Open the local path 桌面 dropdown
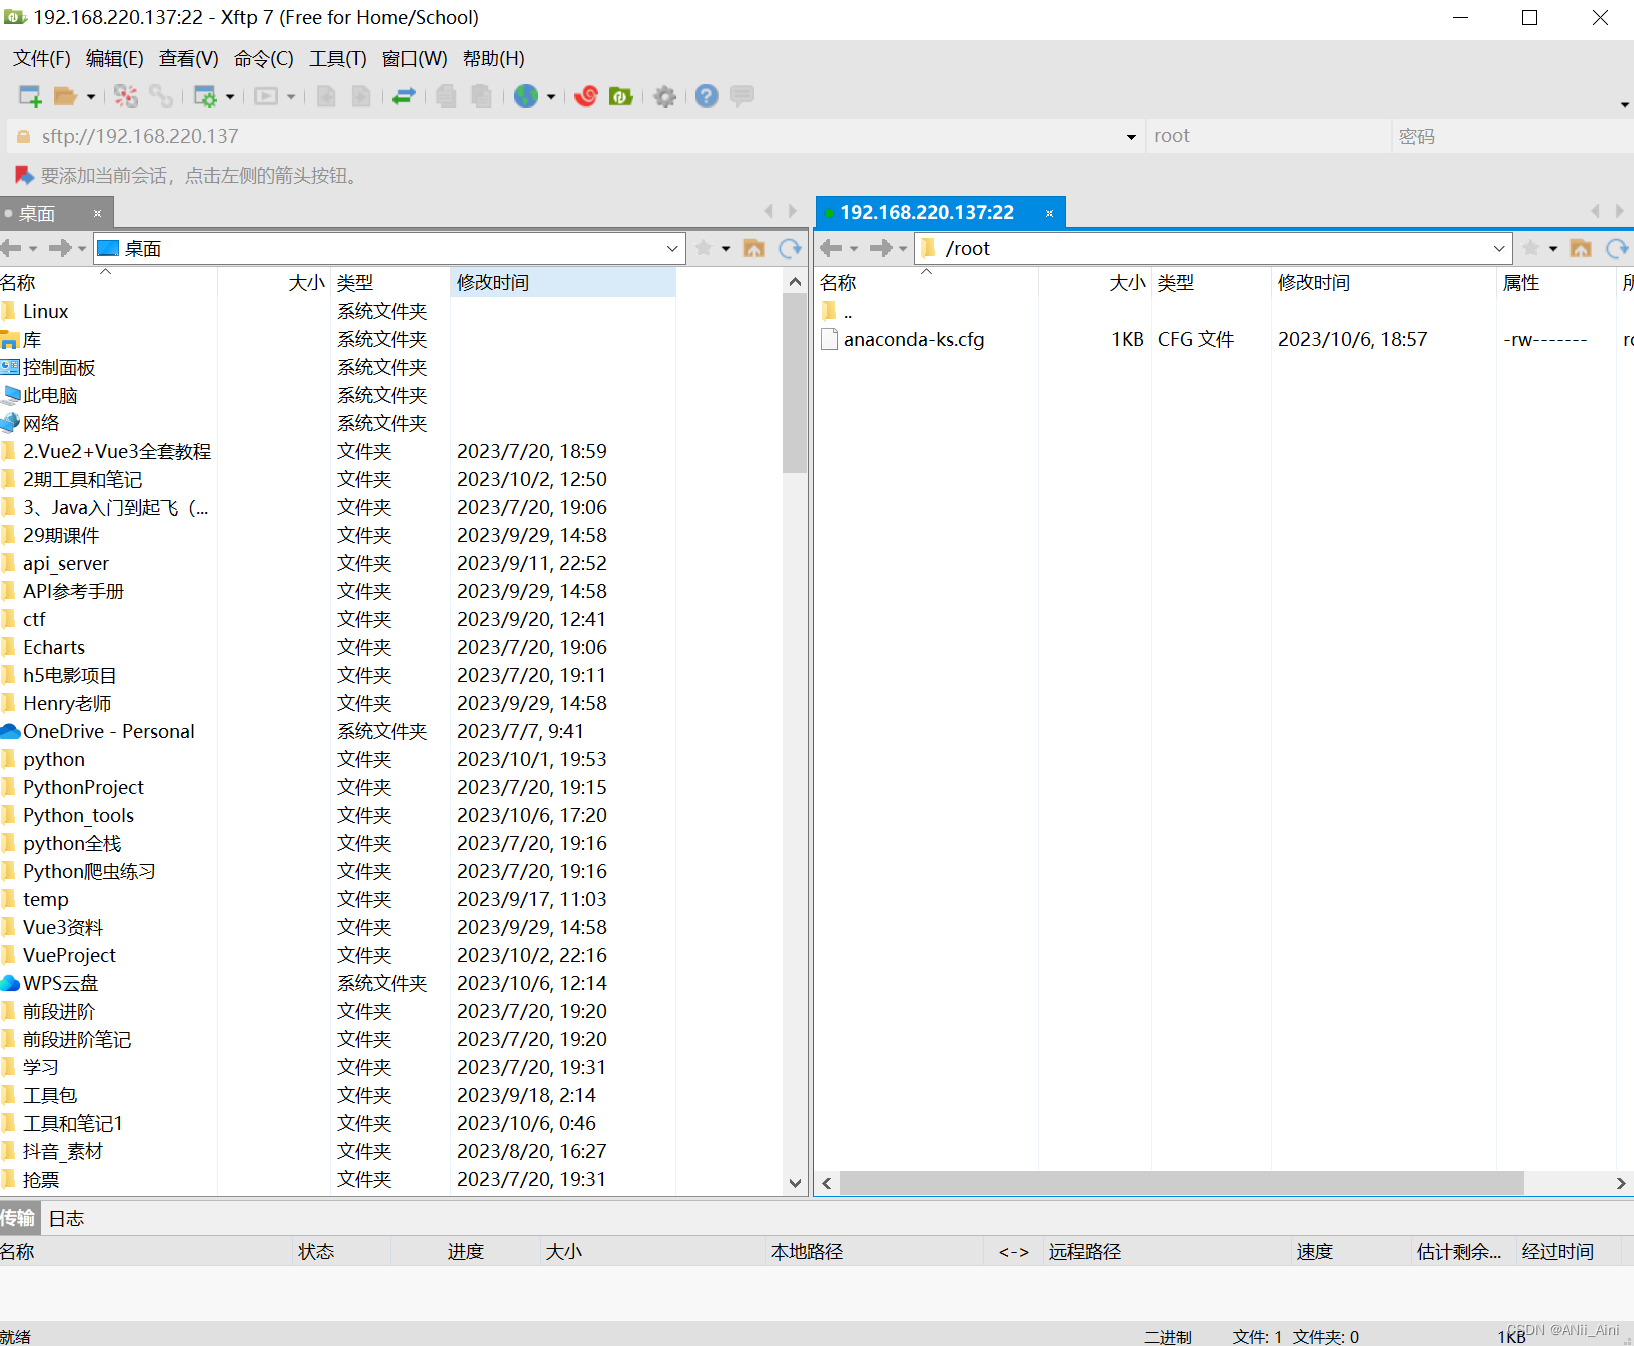1634x1346 pixels. [x=672, y=248]
